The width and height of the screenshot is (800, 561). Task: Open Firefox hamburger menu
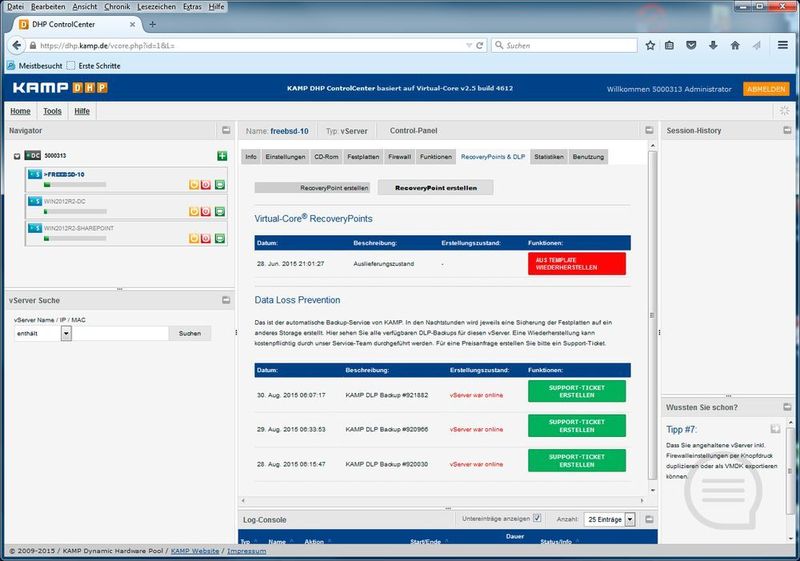click(x=782, y=45)
